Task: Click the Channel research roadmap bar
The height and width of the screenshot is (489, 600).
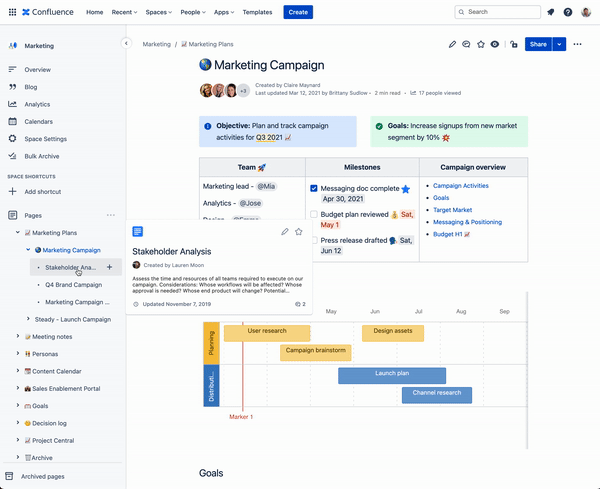Action: [437, 395]
